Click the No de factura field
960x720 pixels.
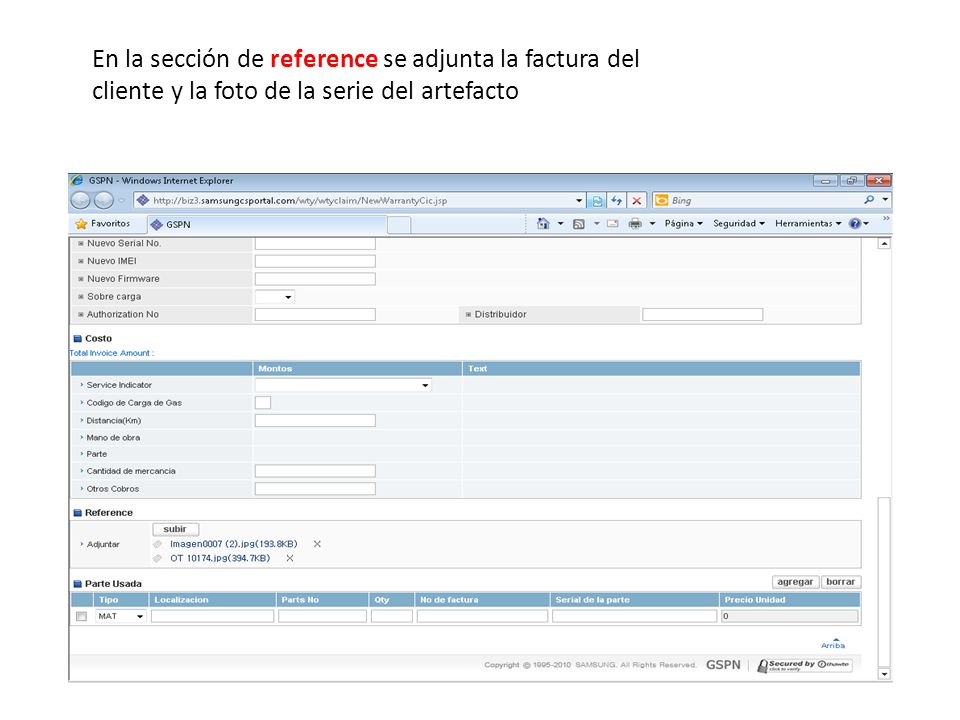(x=482, y=617)
